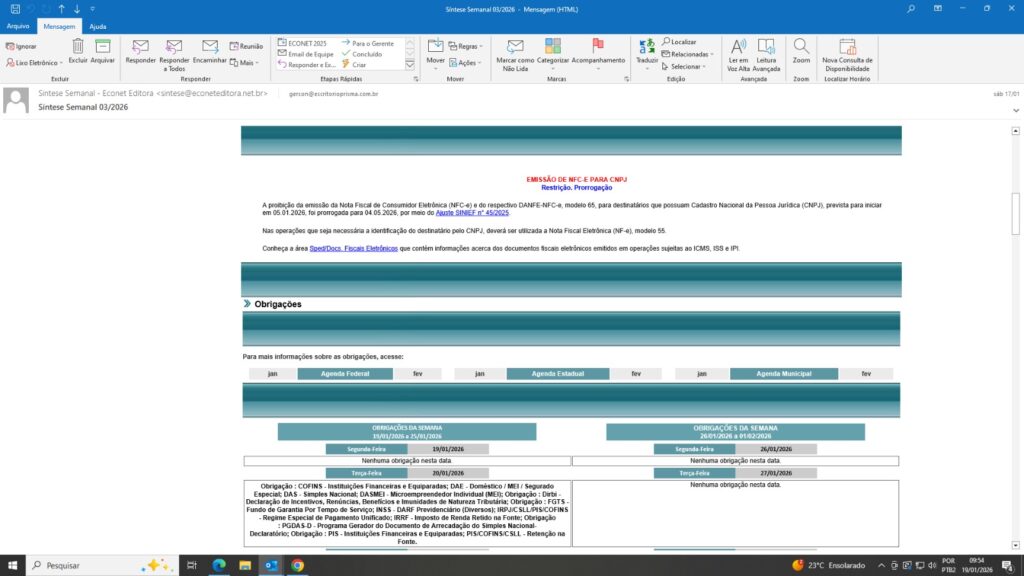The image size is (1024, 576).
Task: Open the Traduzir translate tool
Action: coord(647,51)
